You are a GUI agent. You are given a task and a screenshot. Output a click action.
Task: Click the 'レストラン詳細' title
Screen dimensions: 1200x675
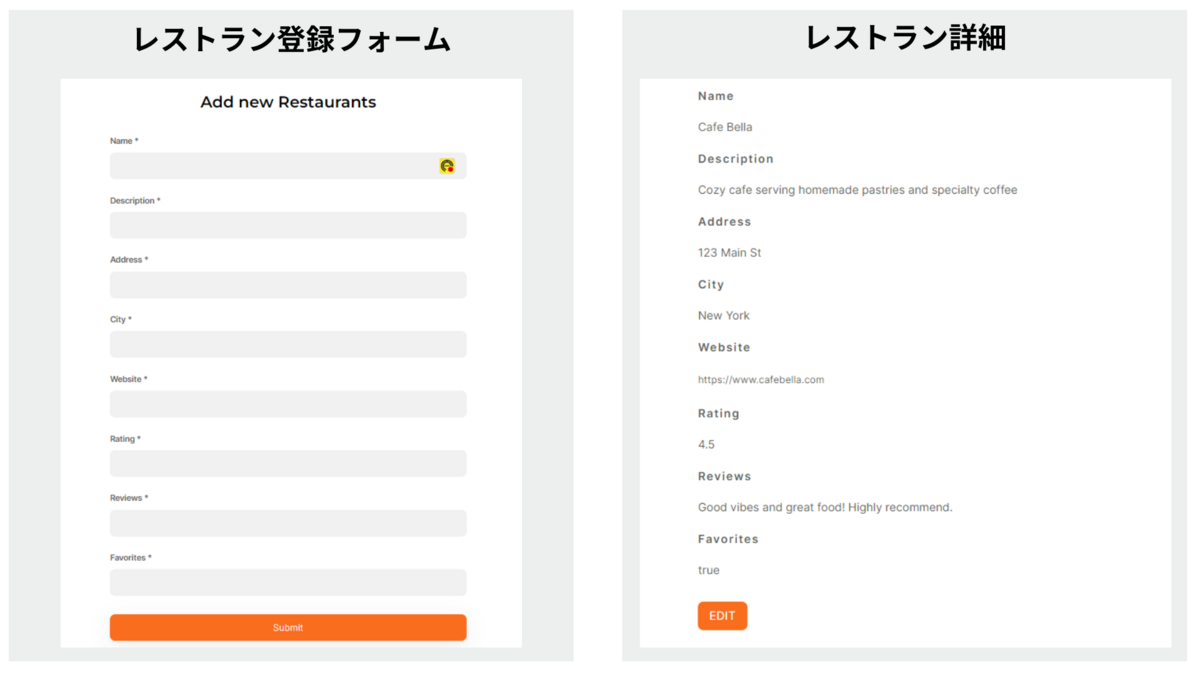[x=906, y=38]
